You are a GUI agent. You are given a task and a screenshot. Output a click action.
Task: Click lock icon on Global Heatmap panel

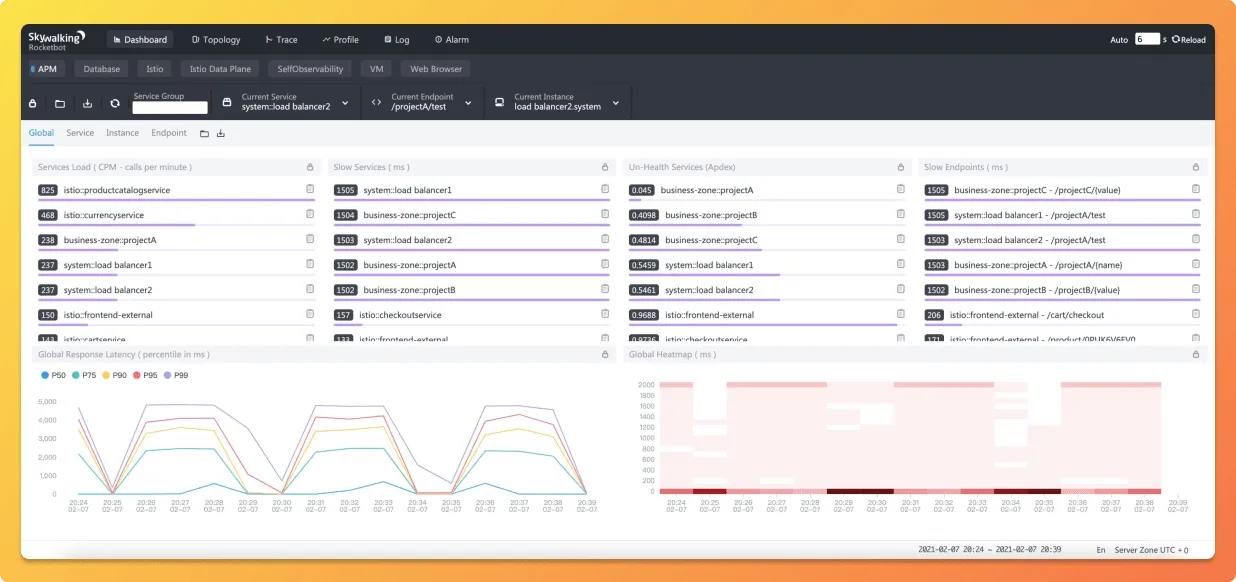1196,354
